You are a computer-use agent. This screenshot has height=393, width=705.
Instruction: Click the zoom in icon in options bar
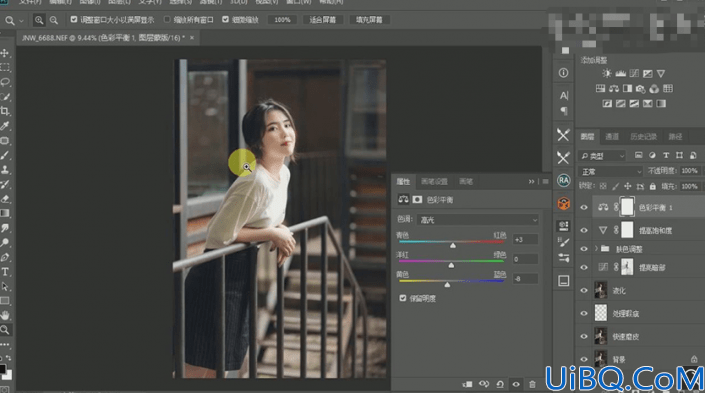[39, 20]
